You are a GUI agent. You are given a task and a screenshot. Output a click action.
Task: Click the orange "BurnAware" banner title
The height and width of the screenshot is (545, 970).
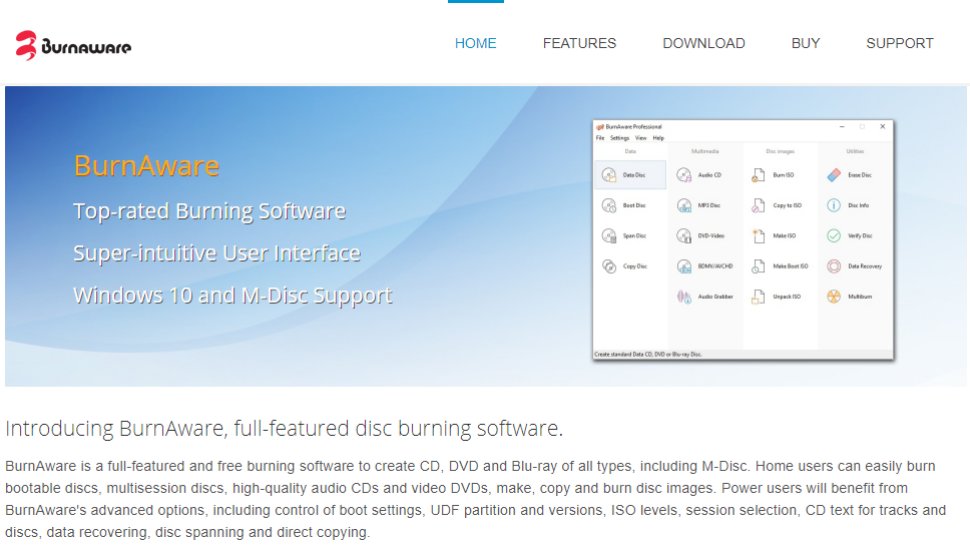click(x=147, y=166)
